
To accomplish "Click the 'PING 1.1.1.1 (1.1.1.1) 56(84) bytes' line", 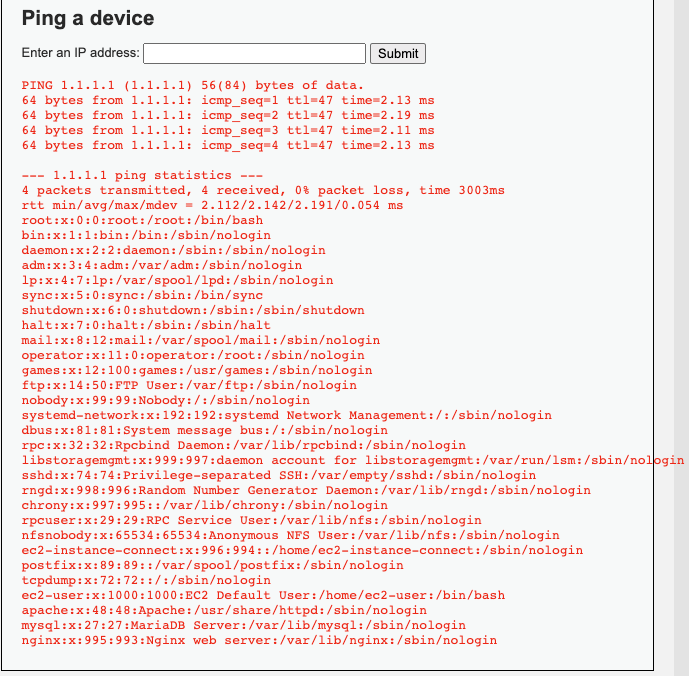I will tap(193, 85).
